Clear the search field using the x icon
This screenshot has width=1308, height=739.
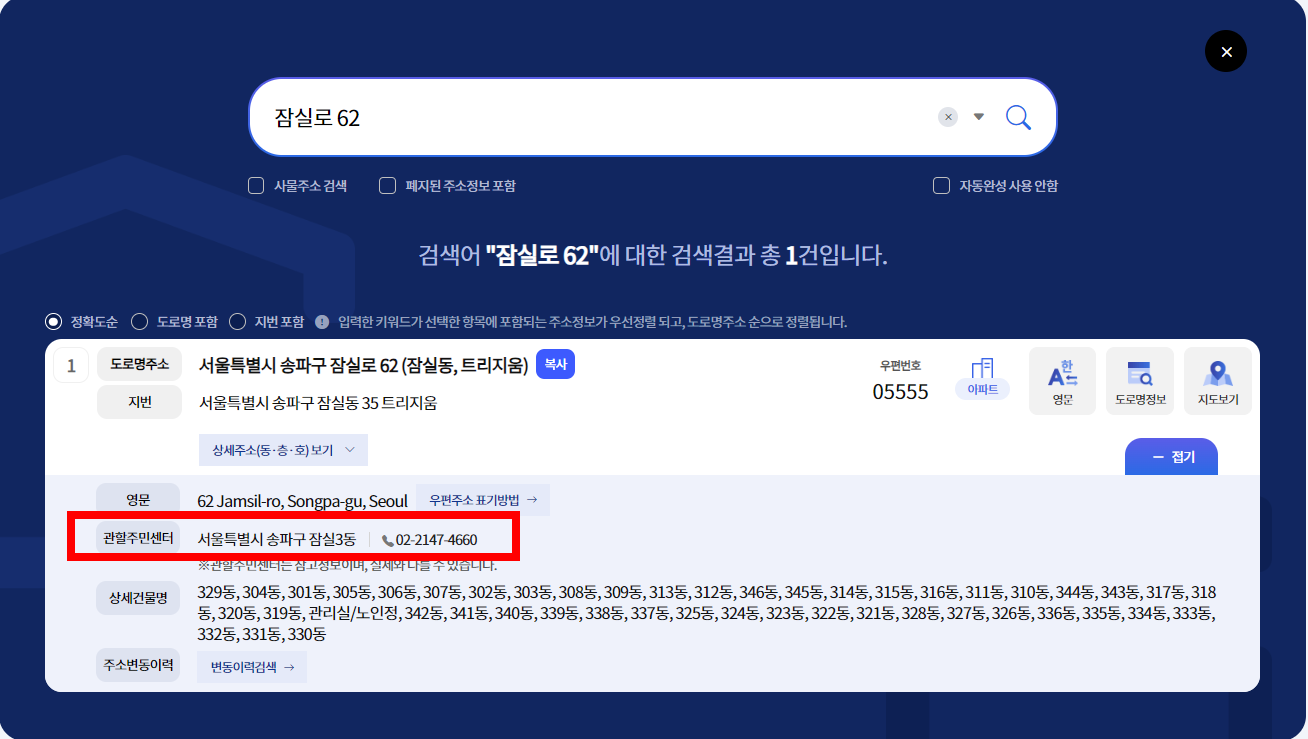tap(947, 117)
